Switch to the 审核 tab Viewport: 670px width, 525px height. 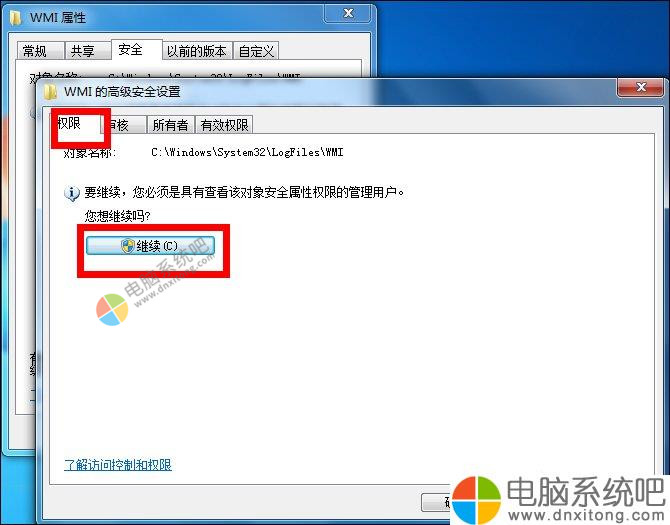point(123,125)
